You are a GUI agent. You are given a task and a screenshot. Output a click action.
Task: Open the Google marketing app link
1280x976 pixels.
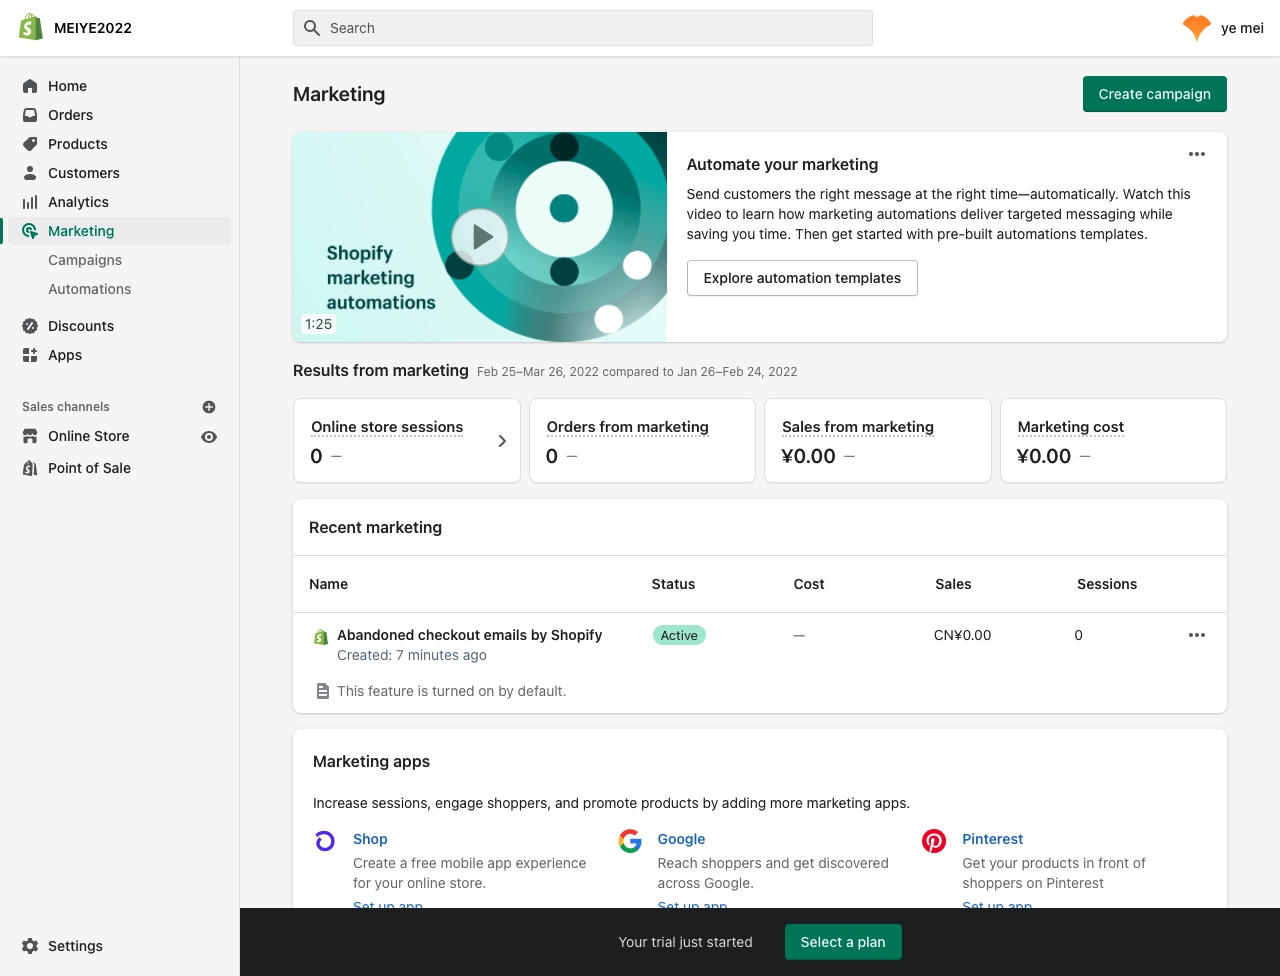(681, 839)
